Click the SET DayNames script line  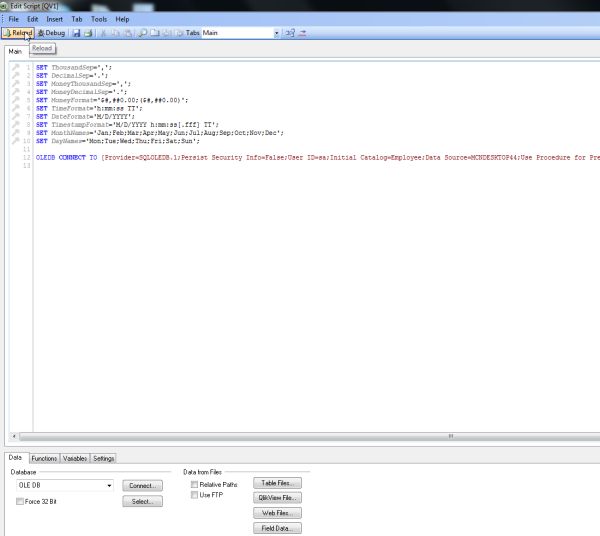point(117,141)
